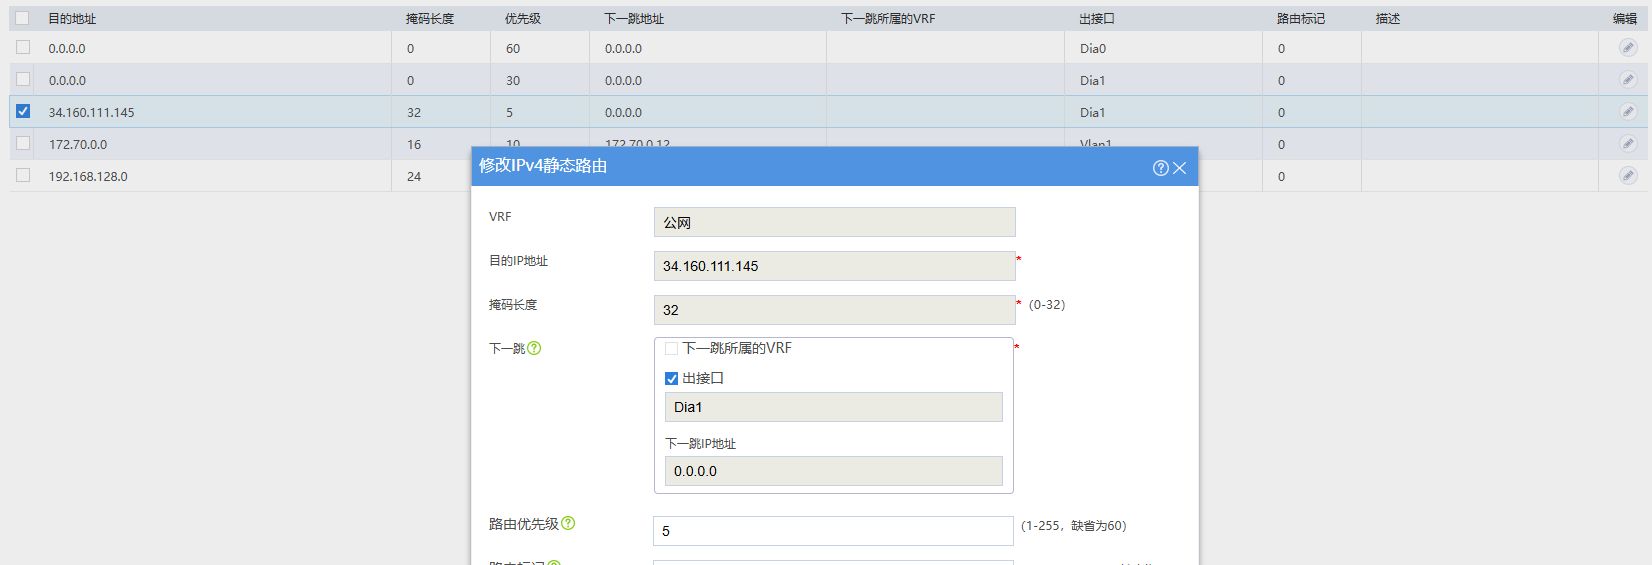Screen dimensions: 1652x565
Task: Click mask length 16 cell
Action: coord(414,145)
